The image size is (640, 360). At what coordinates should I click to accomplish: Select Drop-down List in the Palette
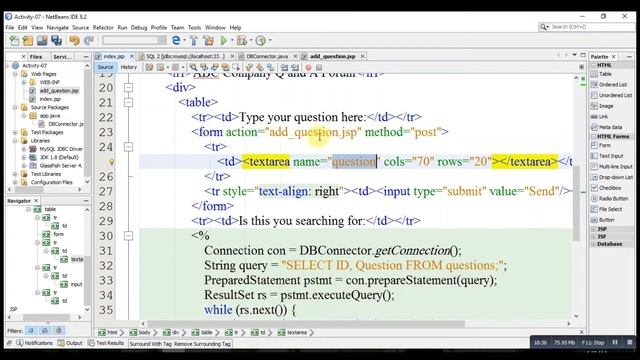point(616,177)
